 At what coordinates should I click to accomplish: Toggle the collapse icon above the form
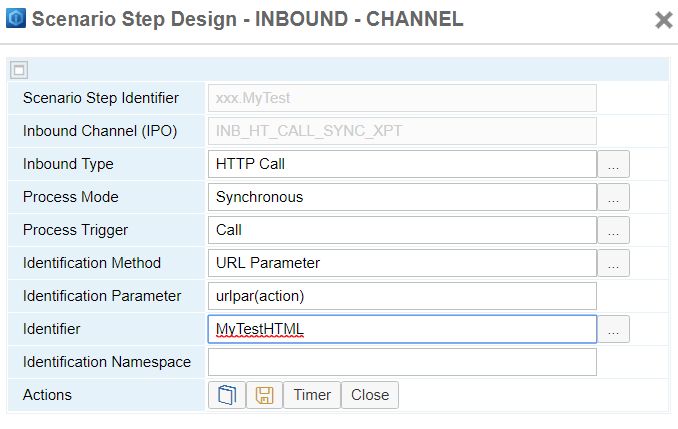click(19, 70)
